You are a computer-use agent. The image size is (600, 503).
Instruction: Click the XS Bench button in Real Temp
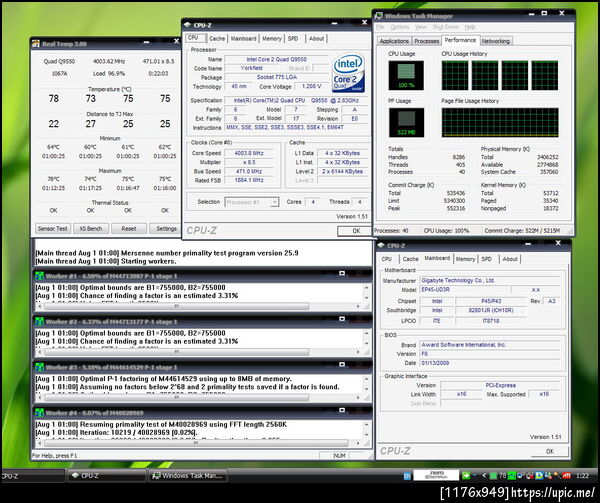91,228
